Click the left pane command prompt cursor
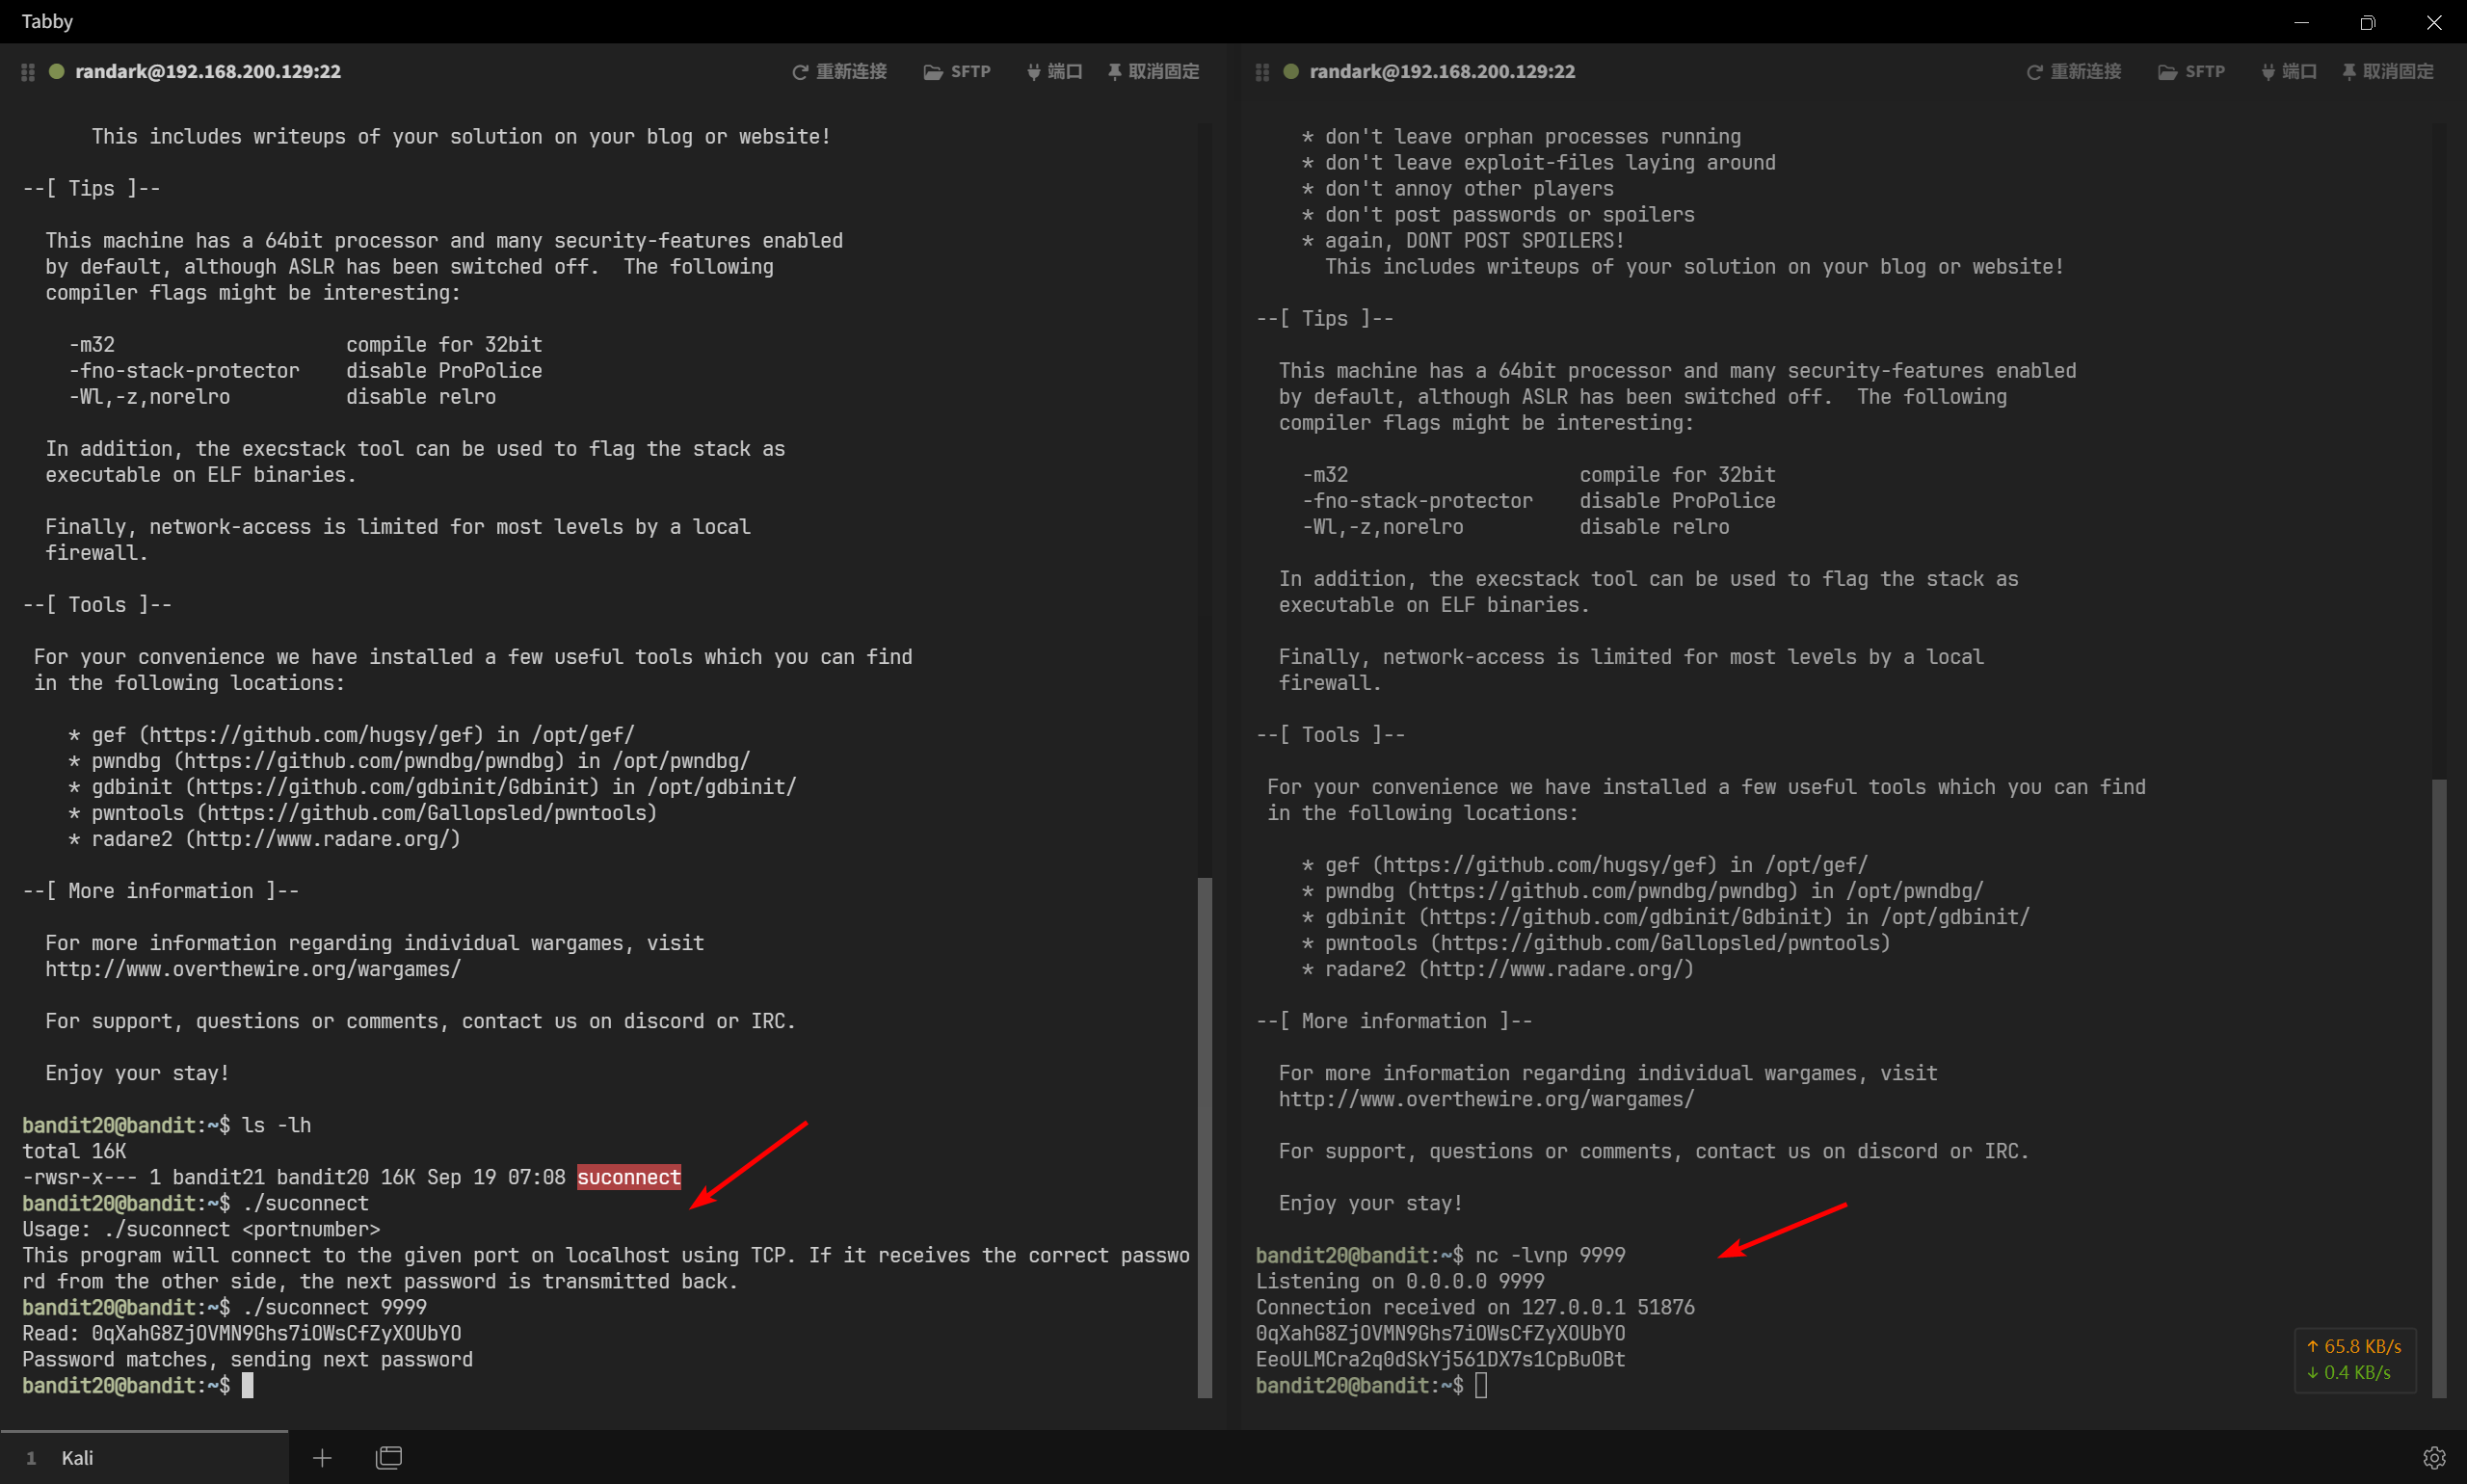Viewport: 2467px width, 1484px height. pos(247,1385)
